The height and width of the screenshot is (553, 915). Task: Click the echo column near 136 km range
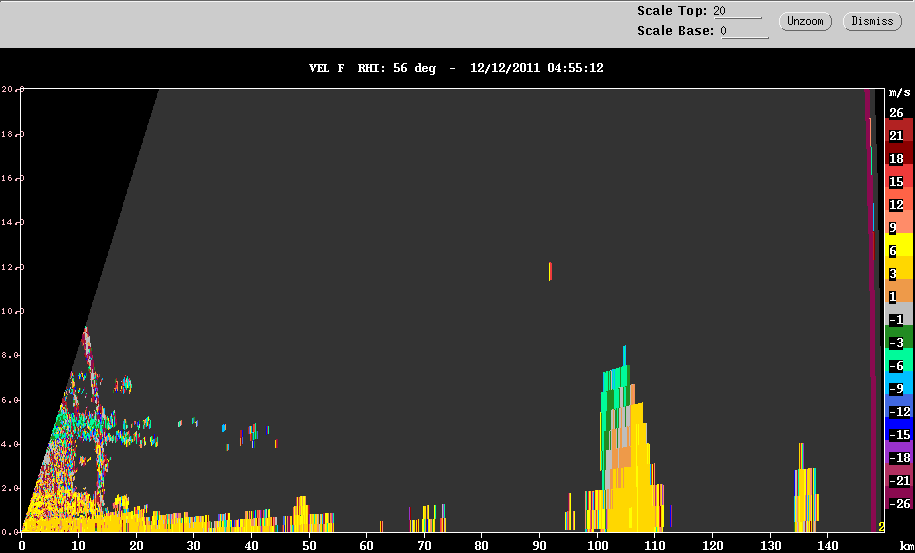(806, 490)
